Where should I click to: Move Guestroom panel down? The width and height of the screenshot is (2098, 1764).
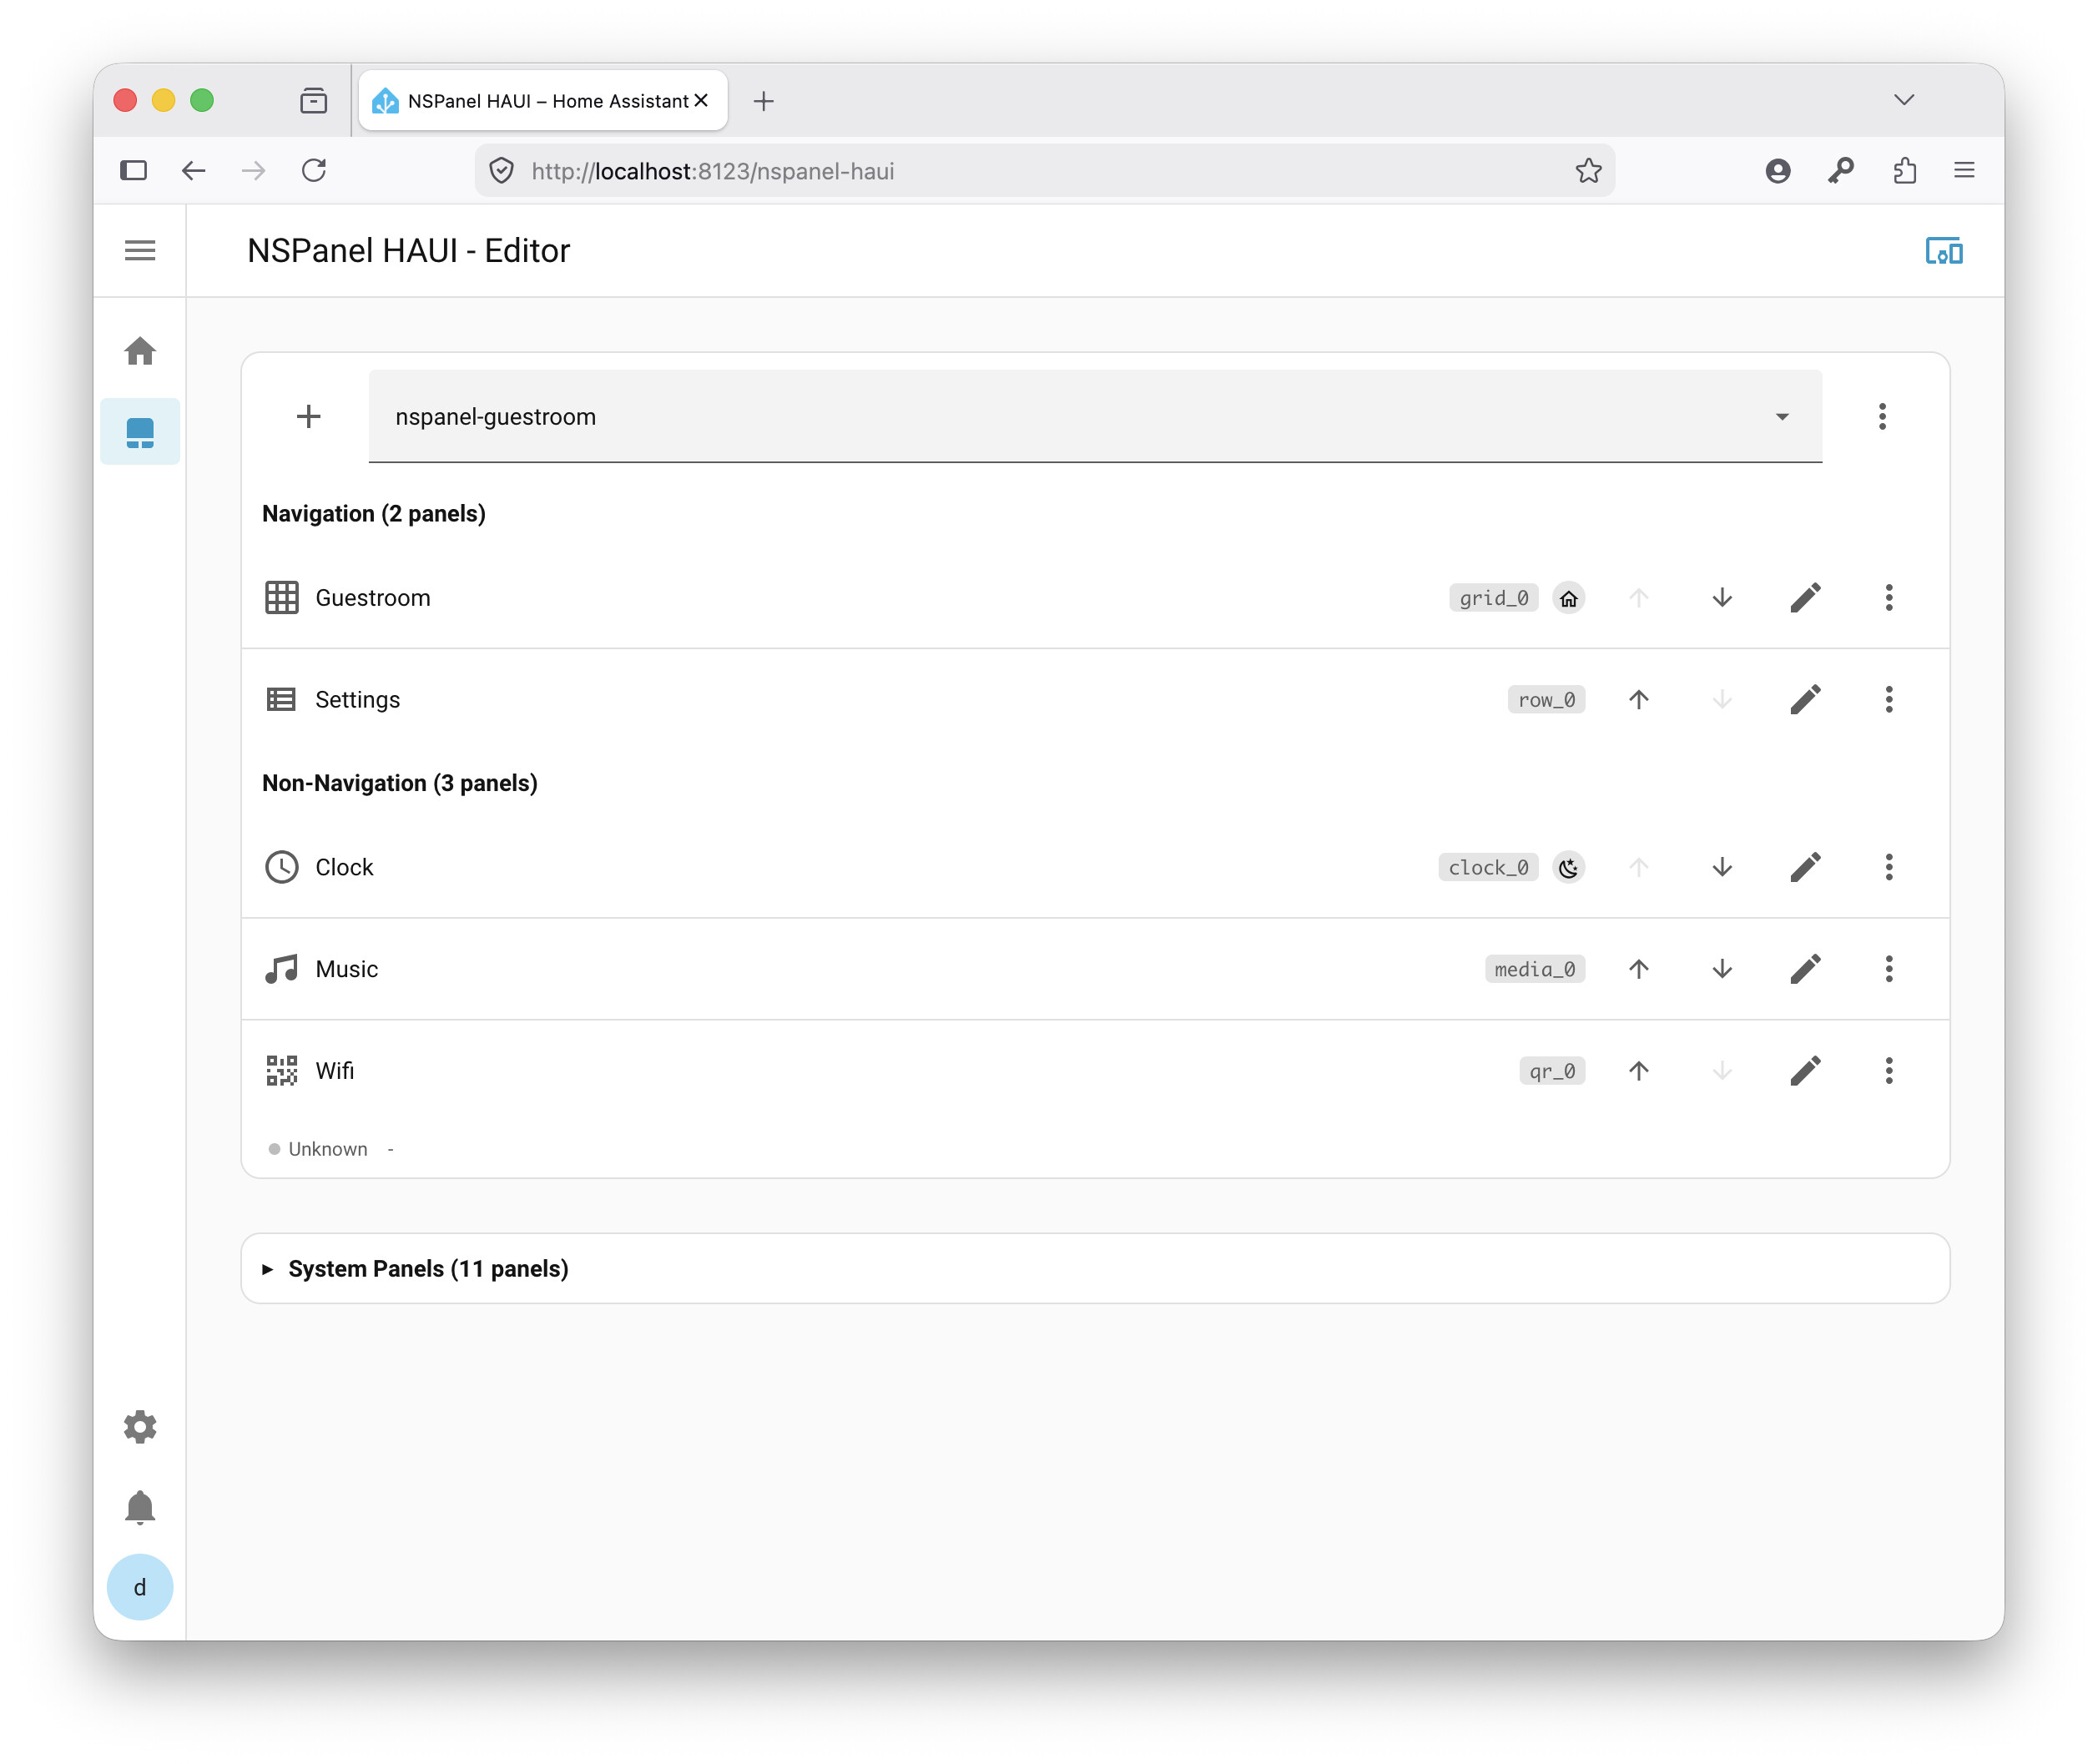click(x=1721, y=598)
